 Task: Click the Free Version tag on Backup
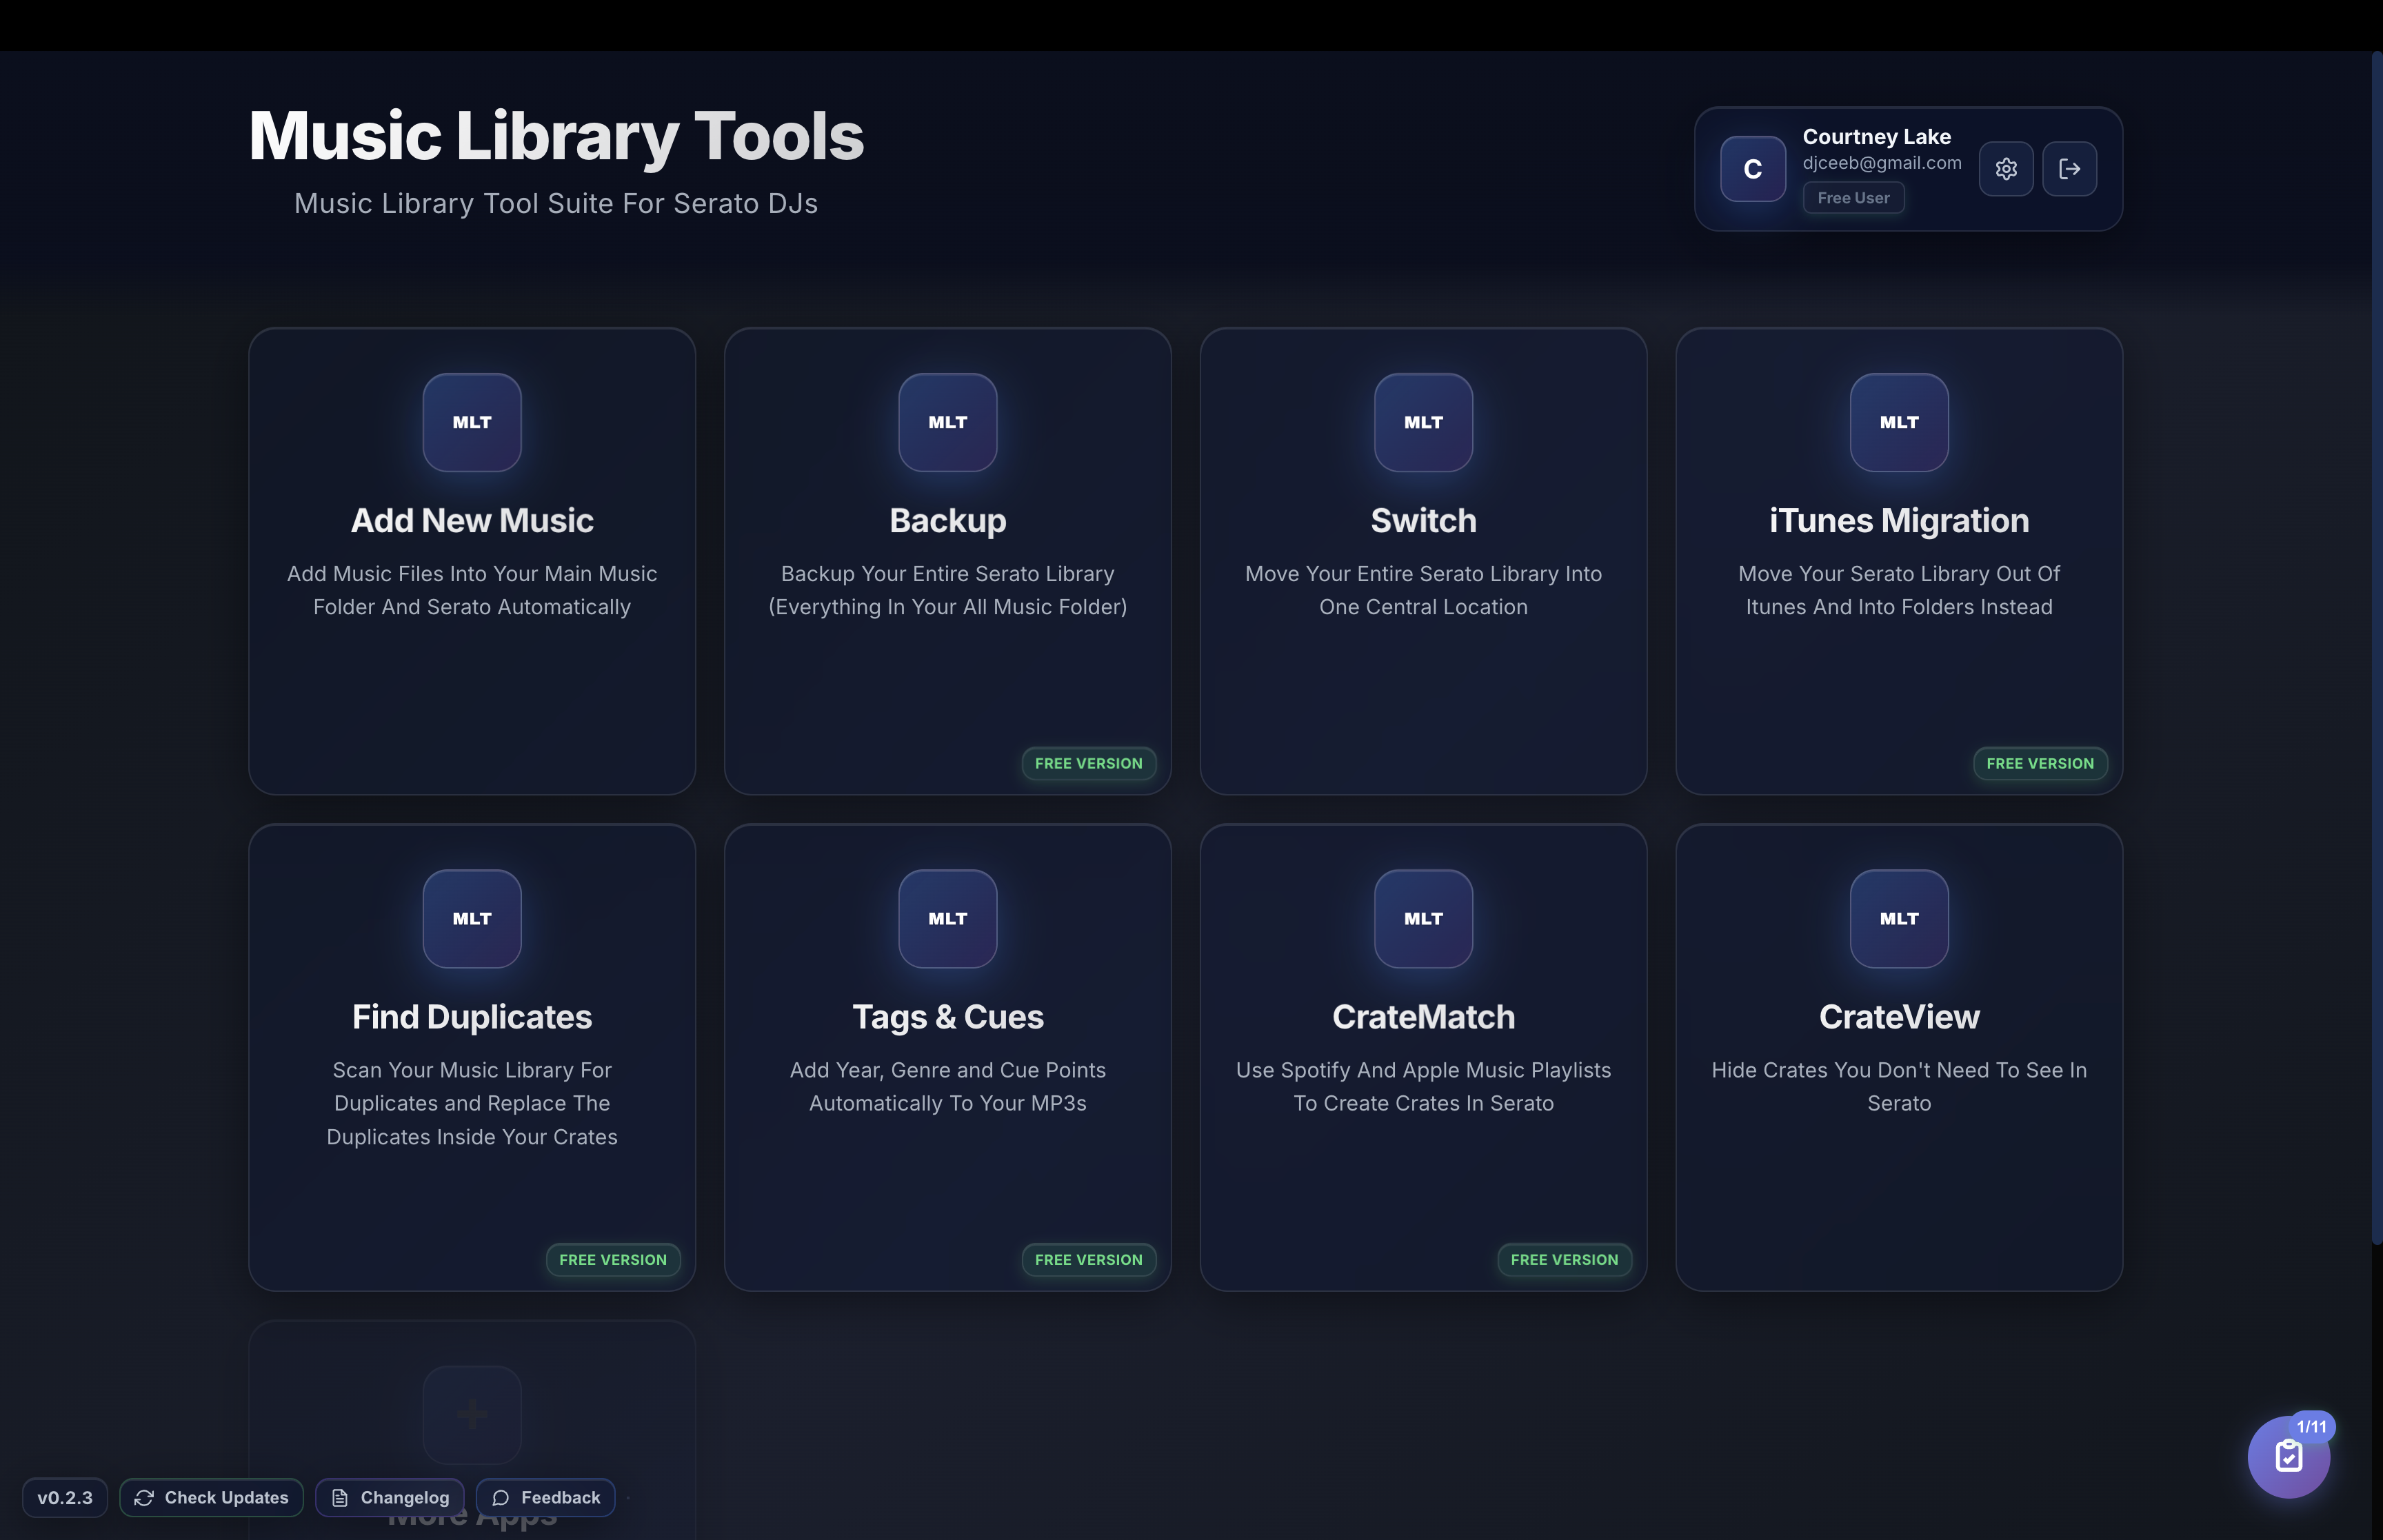[1088, 763]
